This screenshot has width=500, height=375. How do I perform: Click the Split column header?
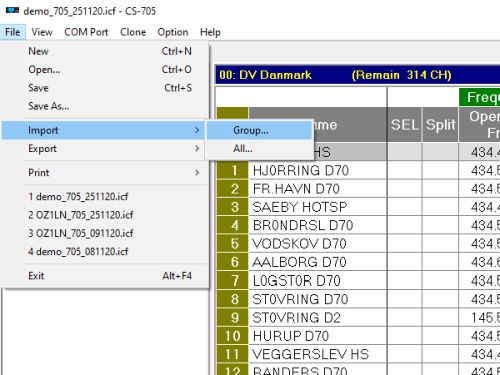click(440, 125)
